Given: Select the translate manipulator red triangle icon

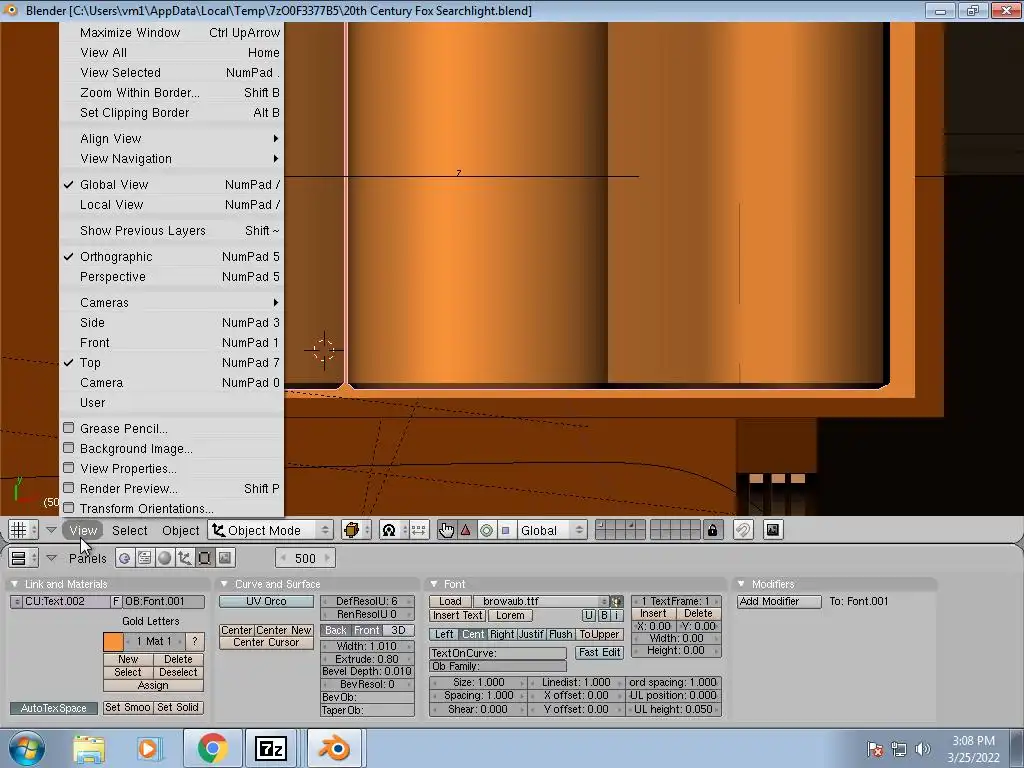Looking at the screenshot, I should point(466,530).
